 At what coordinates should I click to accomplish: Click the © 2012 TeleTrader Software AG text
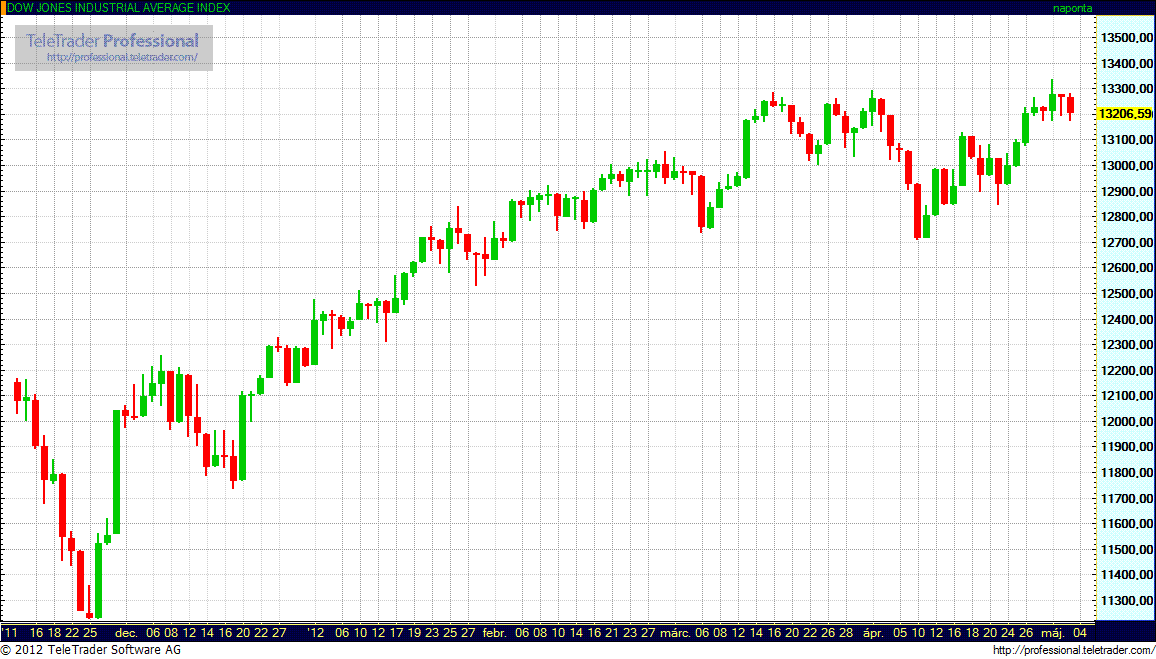(91, 650)
